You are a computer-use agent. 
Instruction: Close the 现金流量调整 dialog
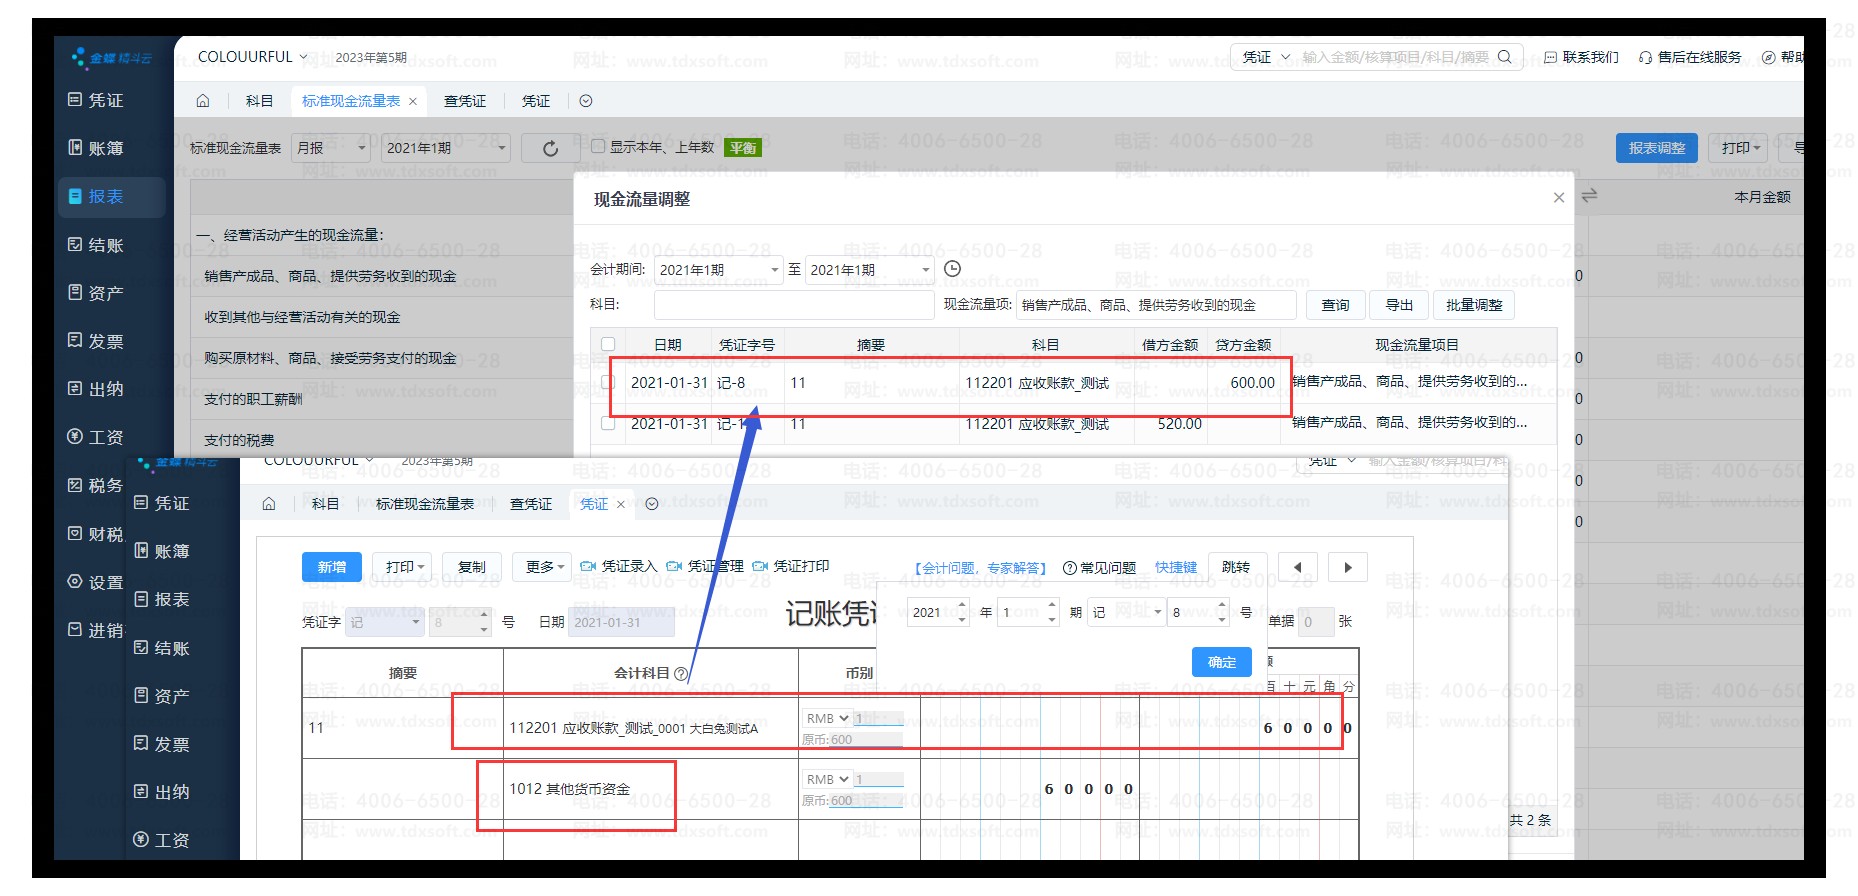click(x=1558, y=198)
